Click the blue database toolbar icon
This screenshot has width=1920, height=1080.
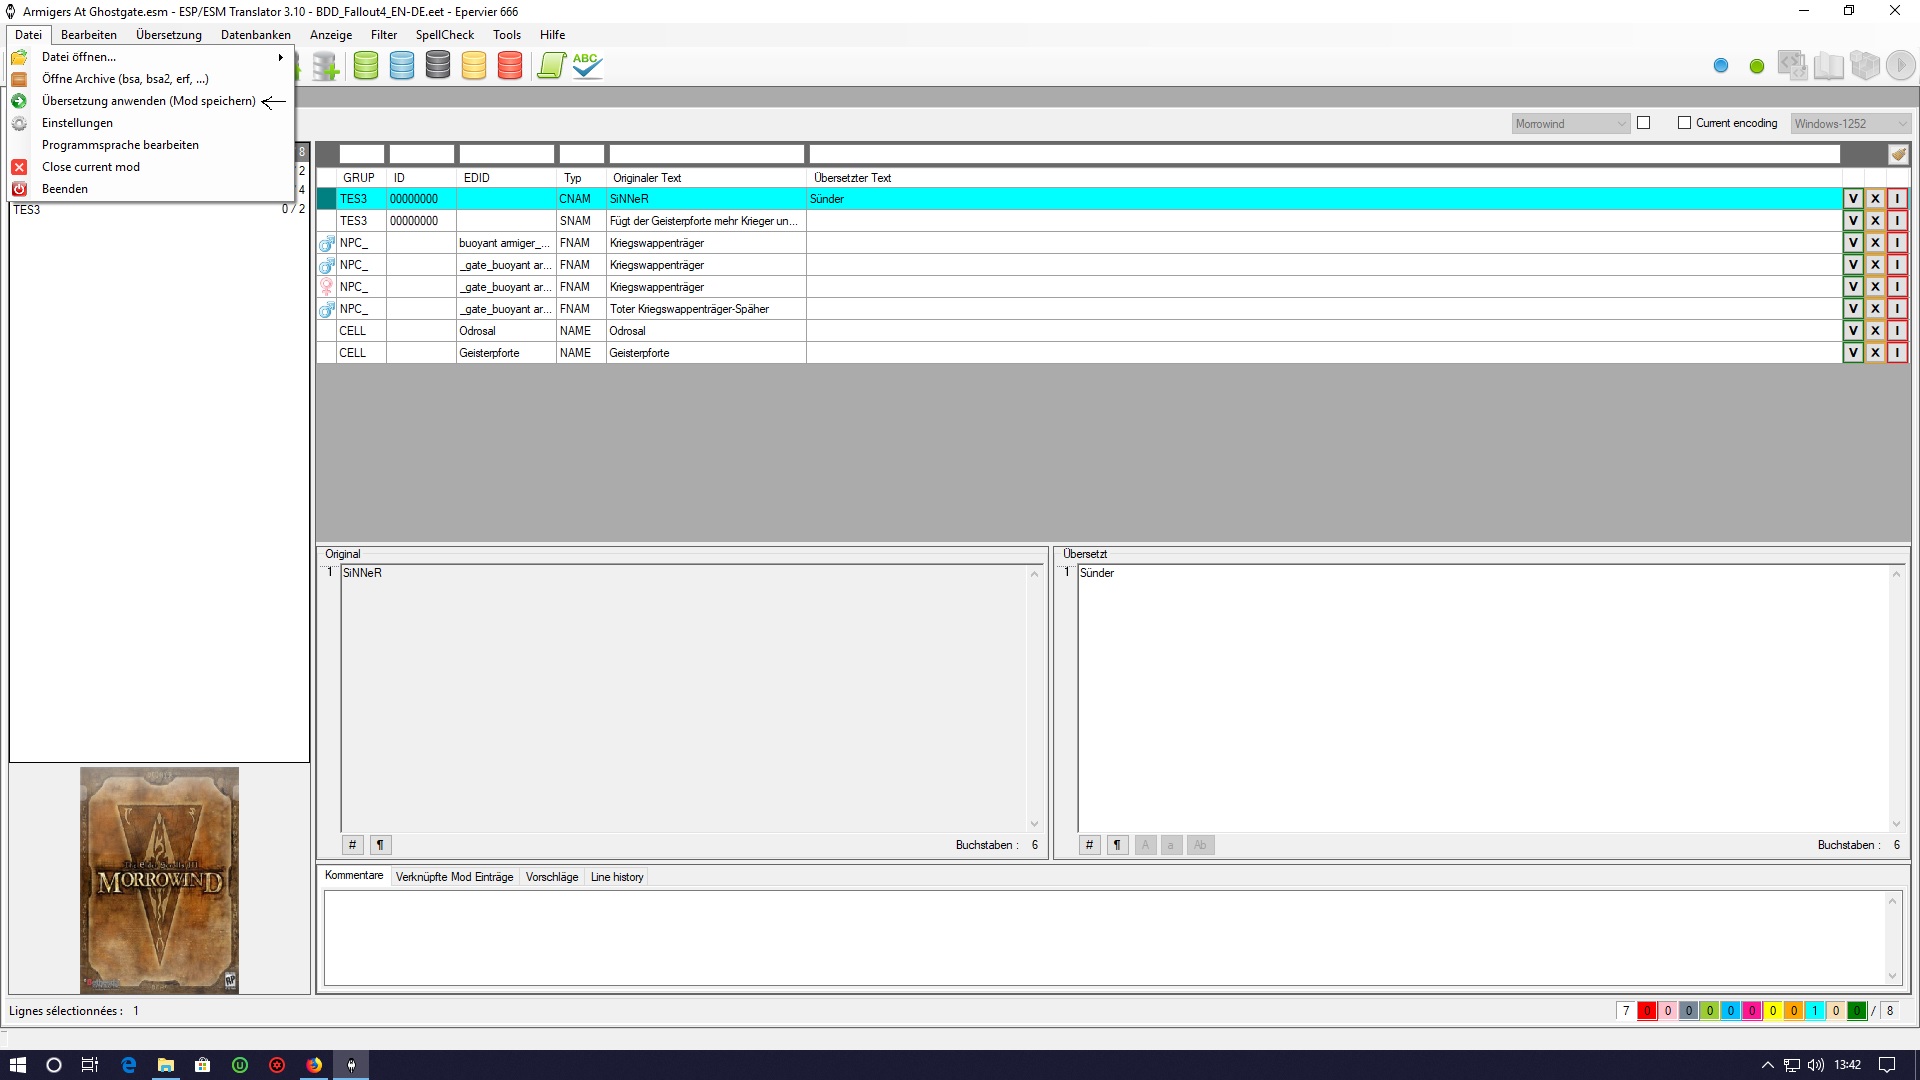402,66
